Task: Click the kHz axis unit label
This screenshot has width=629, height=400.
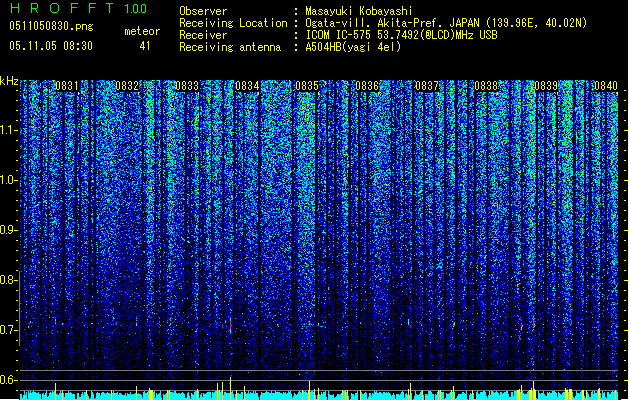Action: (x=9, y=81)
